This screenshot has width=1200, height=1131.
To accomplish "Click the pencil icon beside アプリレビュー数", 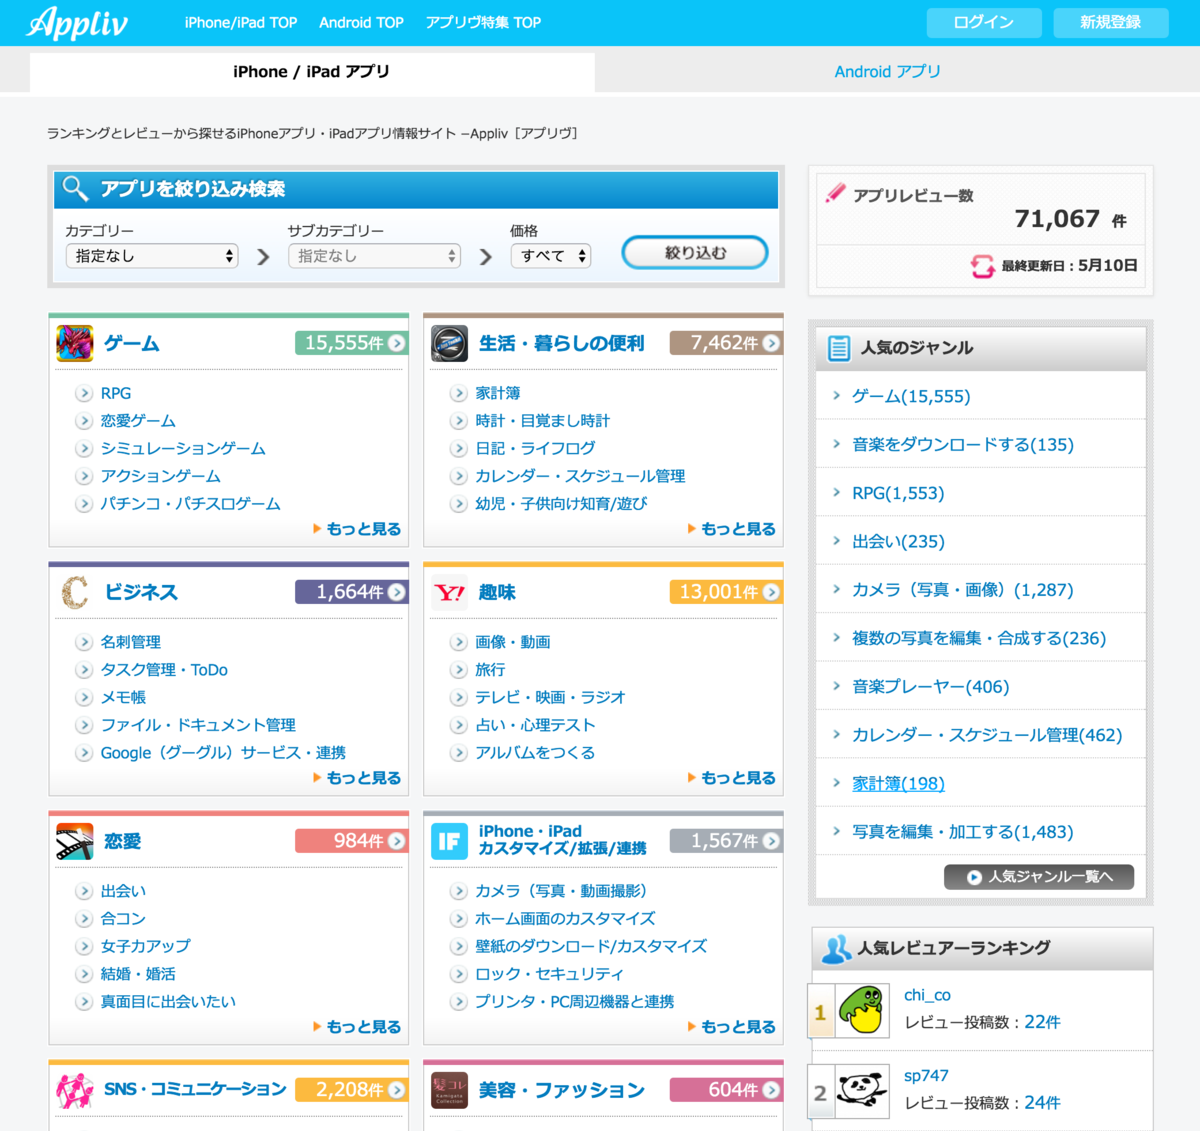I will [x=835, y=194].
